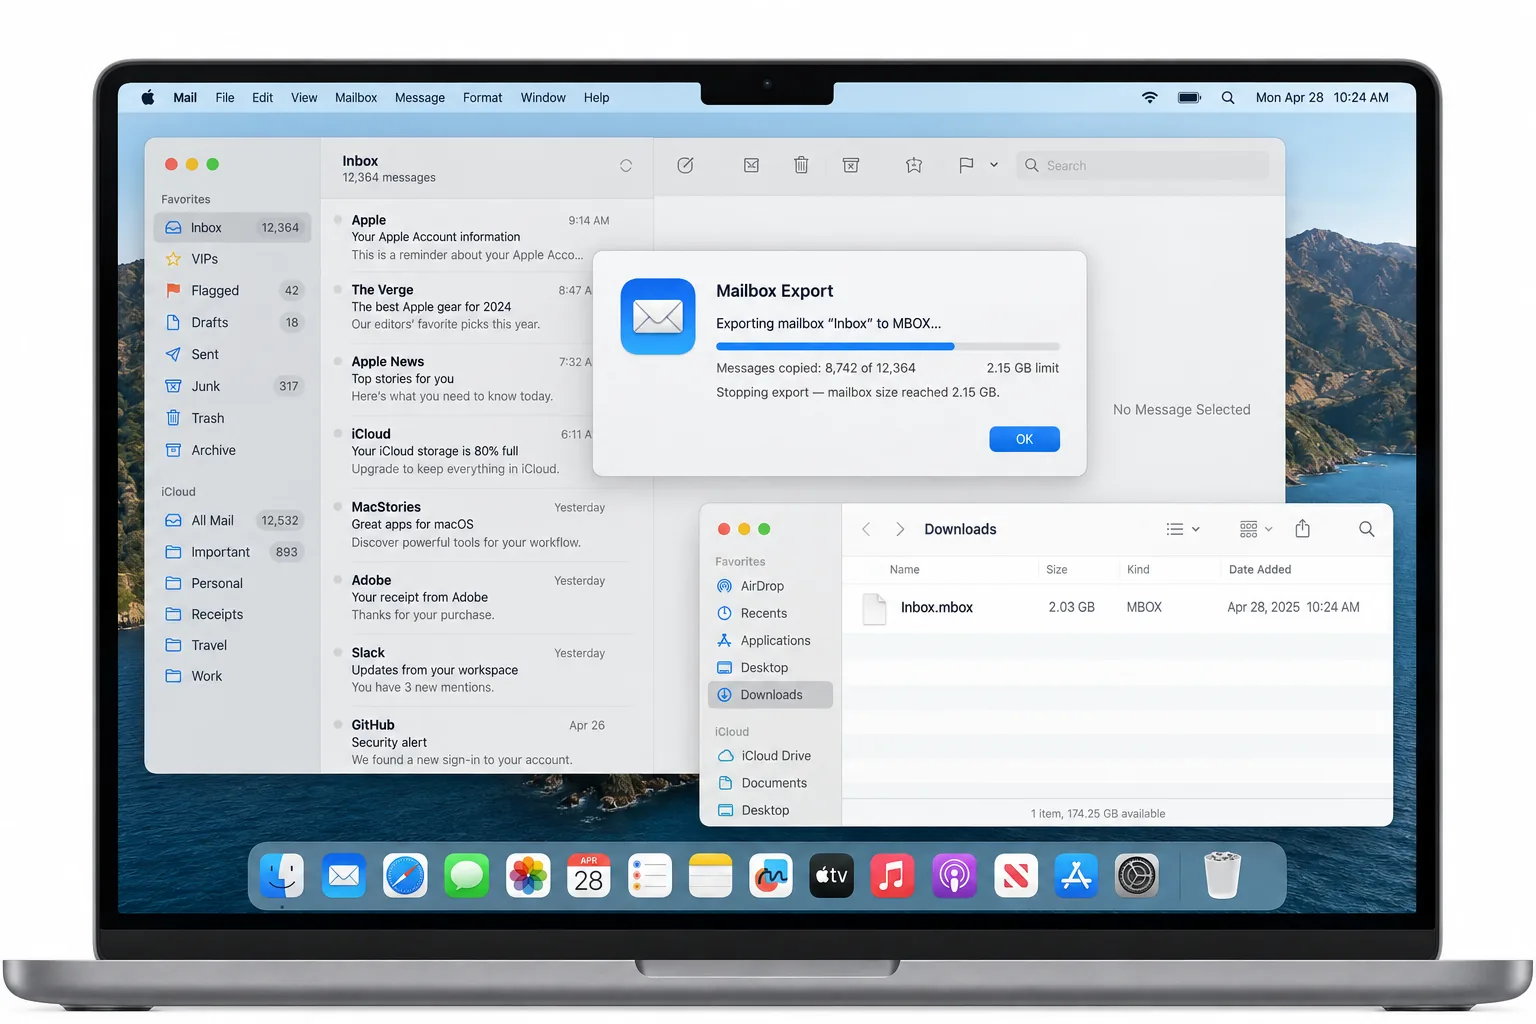Screen dimensions: 1536x1024
Task: Select Downloads in Finder sidebar
Action: click(770, 695)
